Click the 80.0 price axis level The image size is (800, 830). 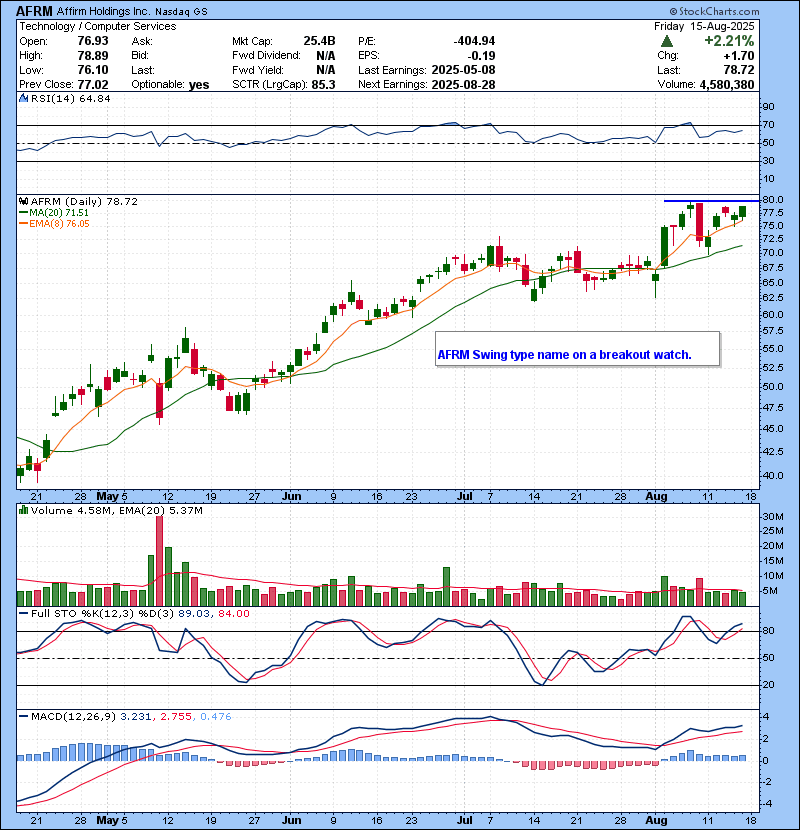pyautogui.click(x=773, y=200)
